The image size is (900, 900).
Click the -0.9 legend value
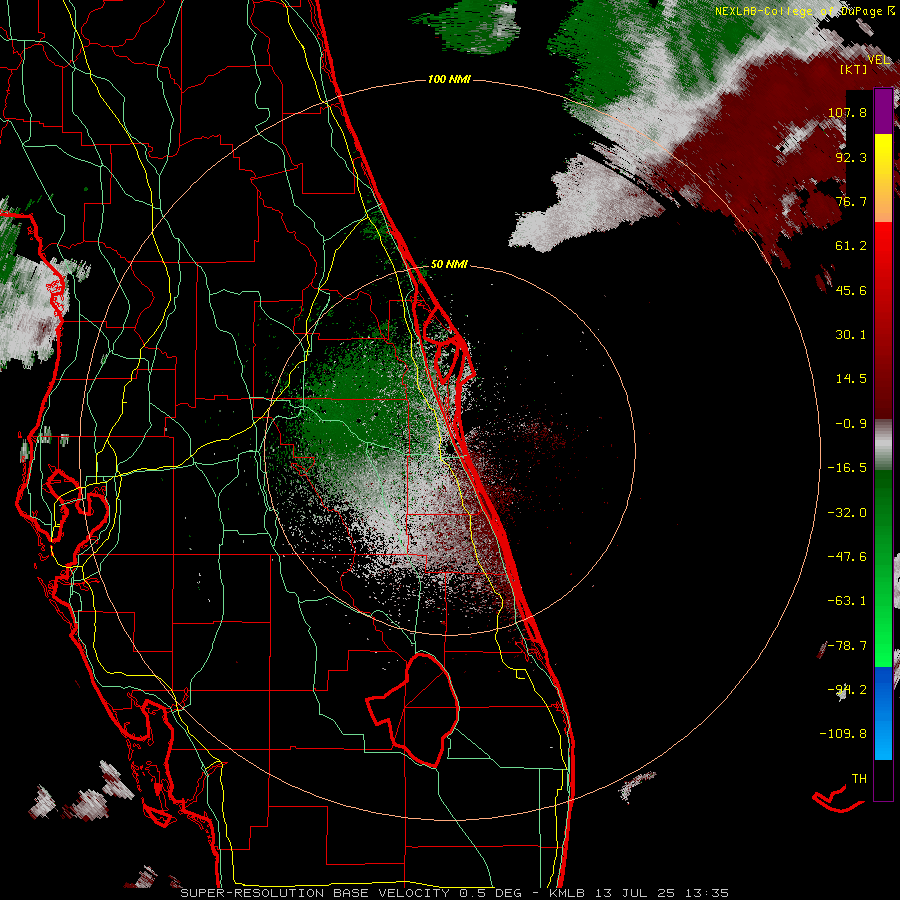851,424
